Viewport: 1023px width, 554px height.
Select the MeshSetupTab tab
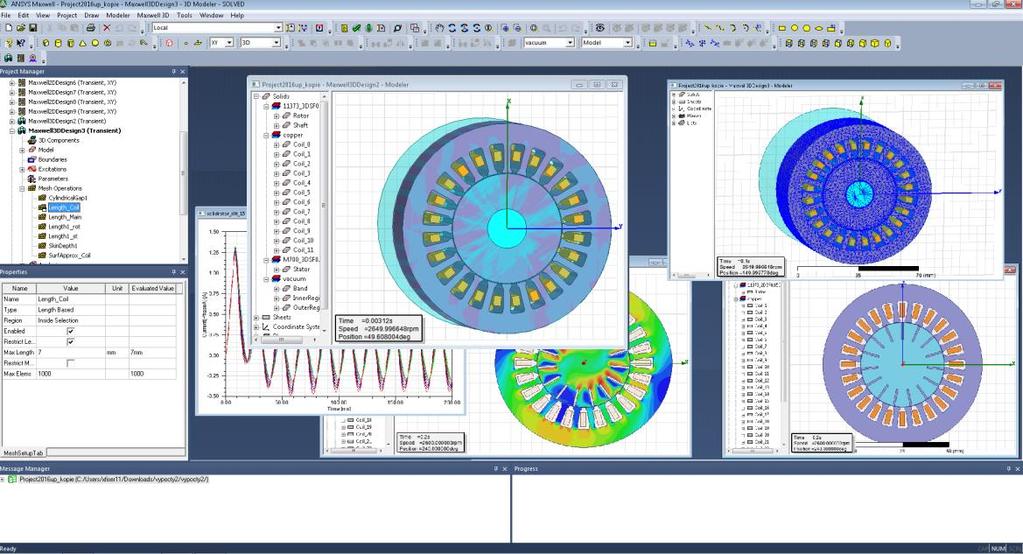[x=23, y=452]
